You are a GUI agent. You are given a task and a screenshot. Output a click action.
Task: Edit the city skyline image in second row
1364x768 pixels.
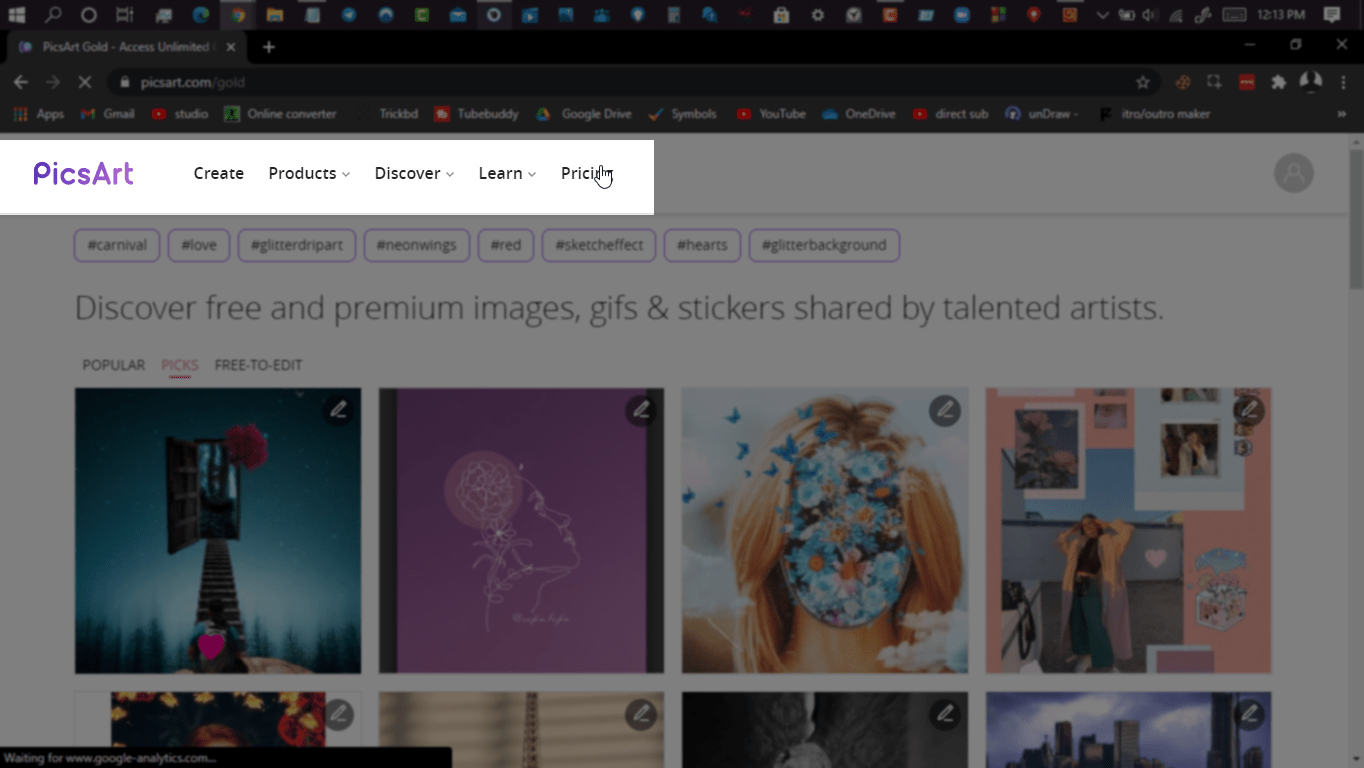pyautogui.click(x=1248, y=714)
